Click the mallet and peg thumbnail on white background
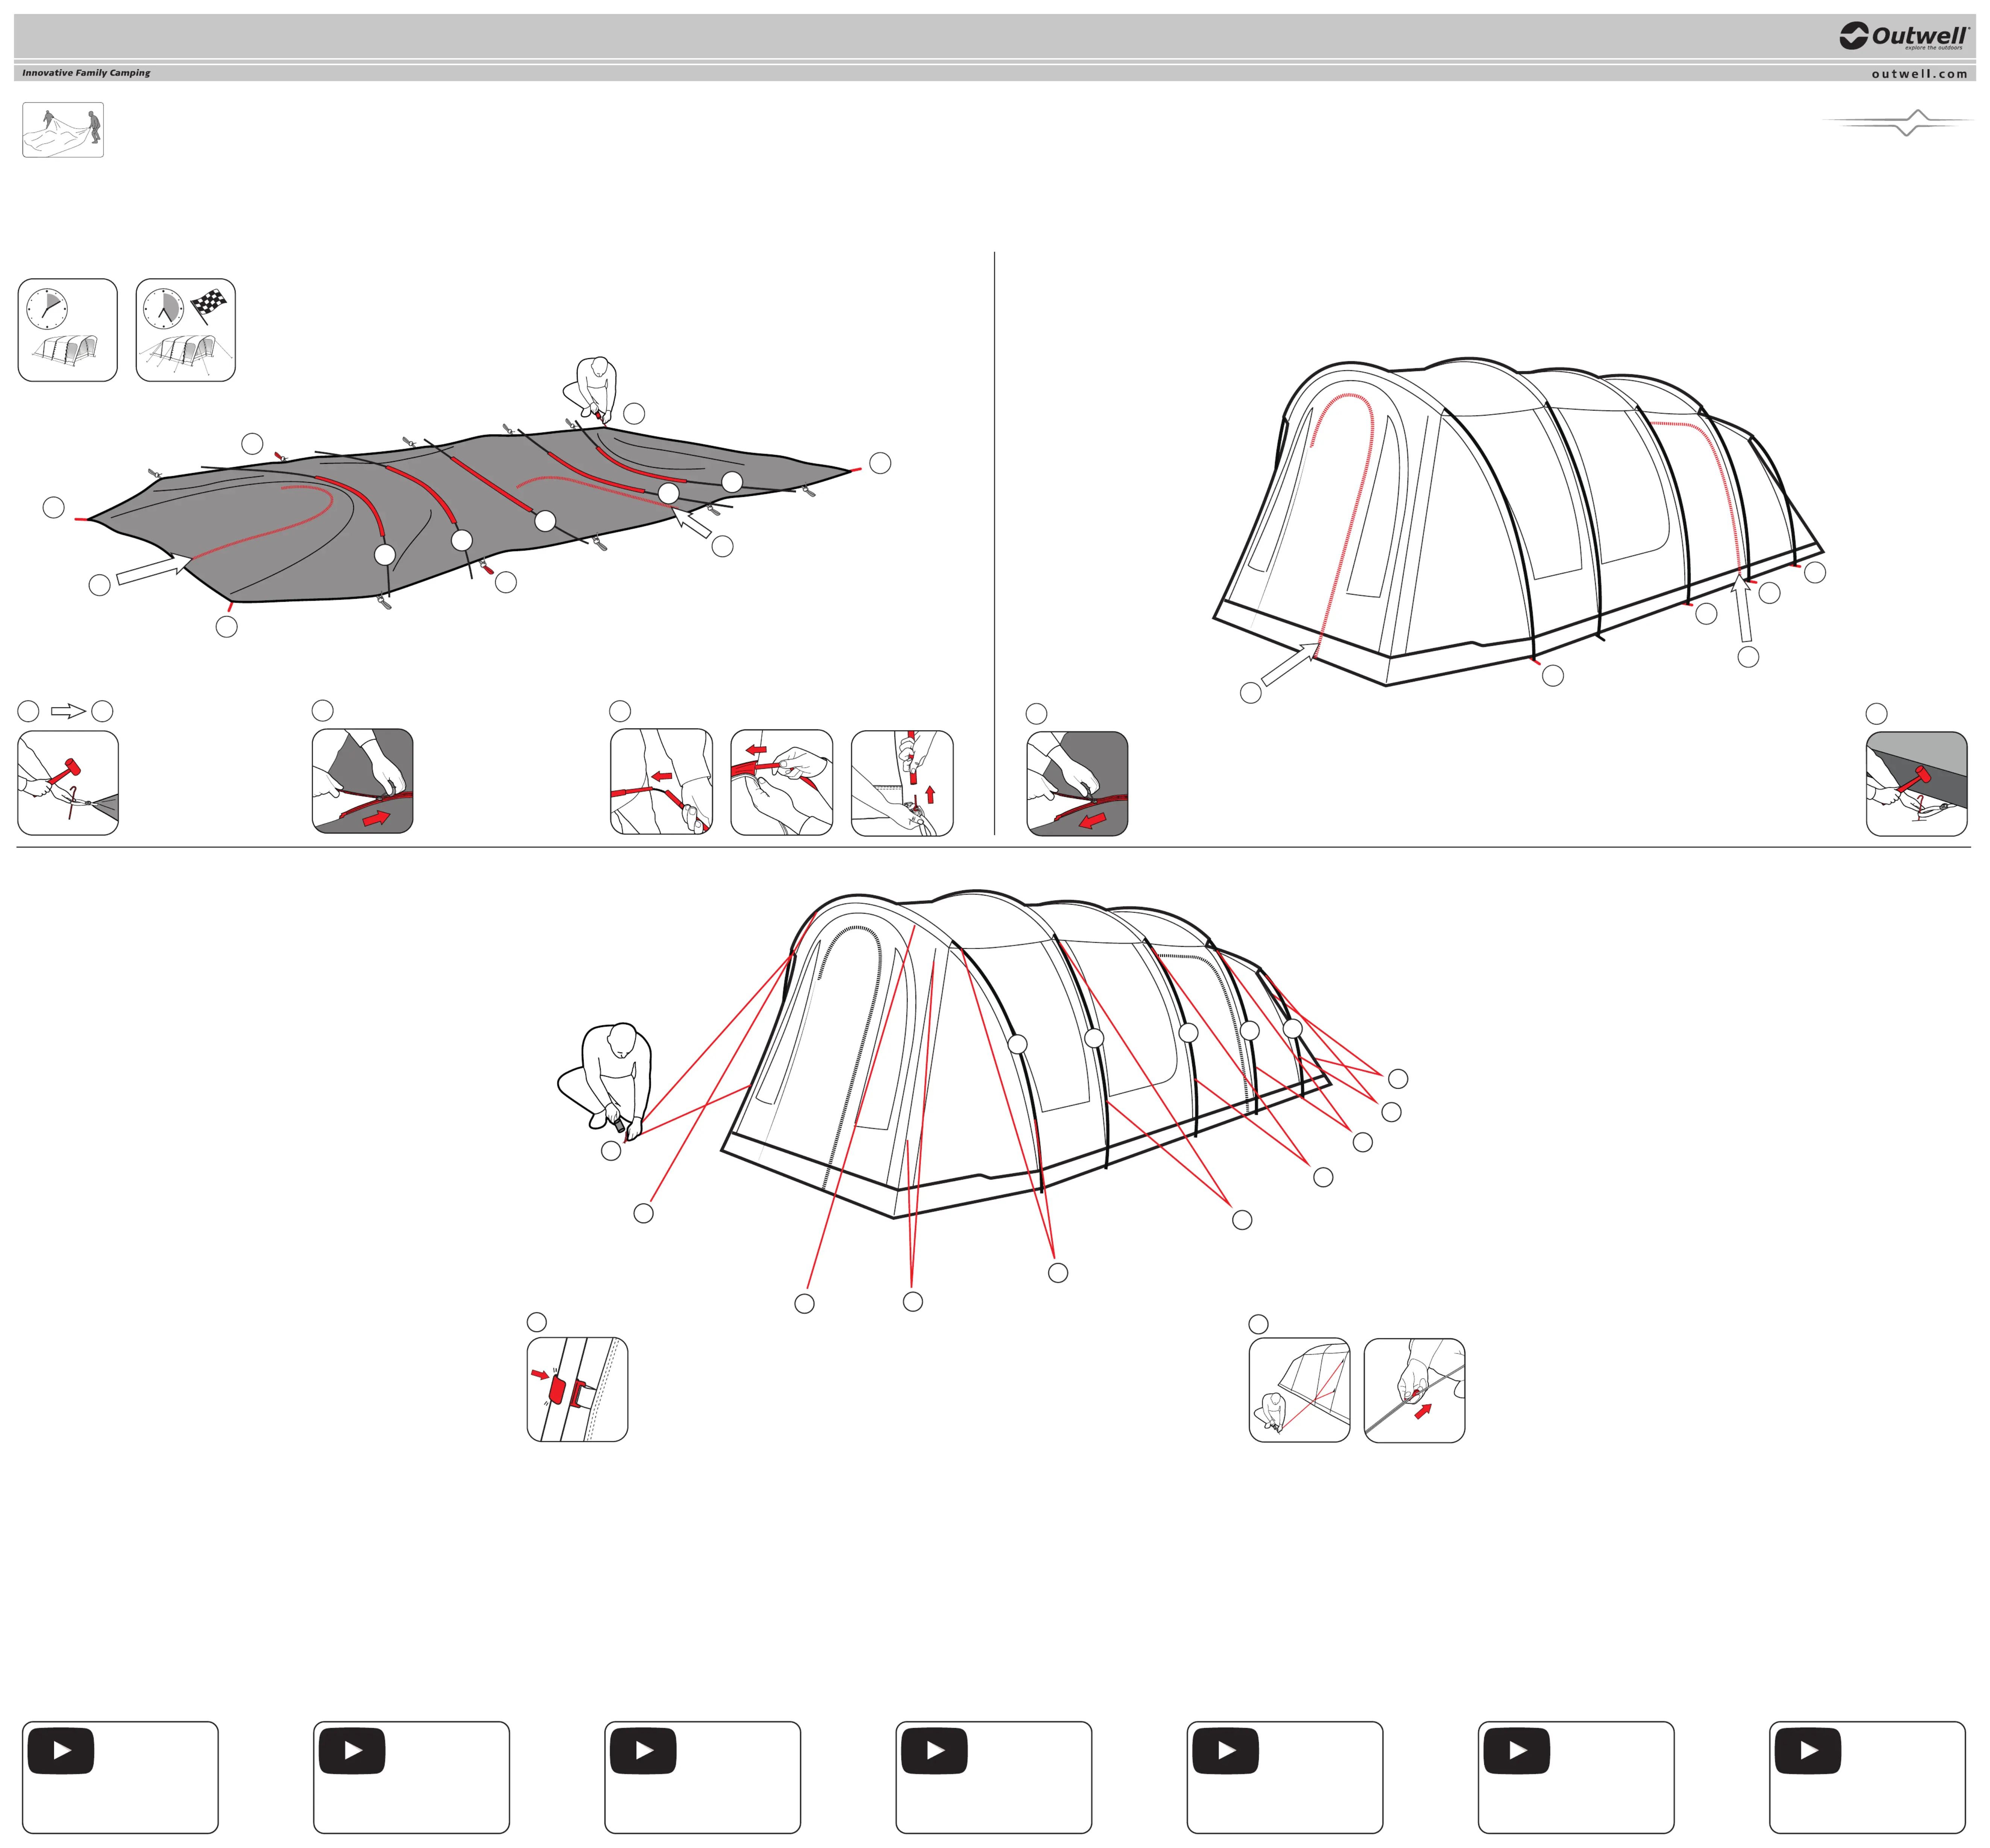1990x1848 pixels. tap(68, 783)
